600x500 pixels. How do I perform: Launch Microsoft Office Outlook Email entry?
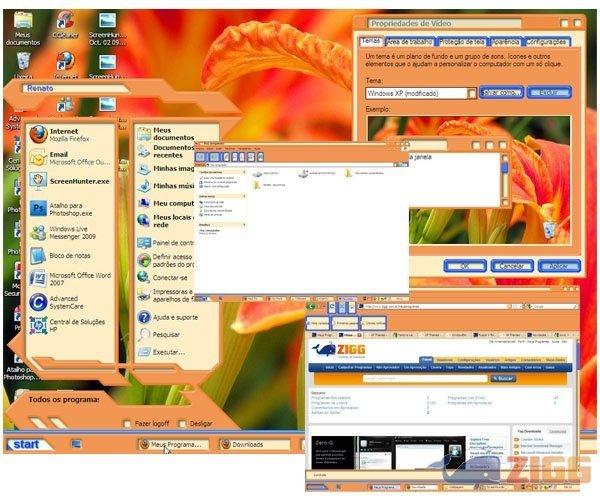coord(70,158)
